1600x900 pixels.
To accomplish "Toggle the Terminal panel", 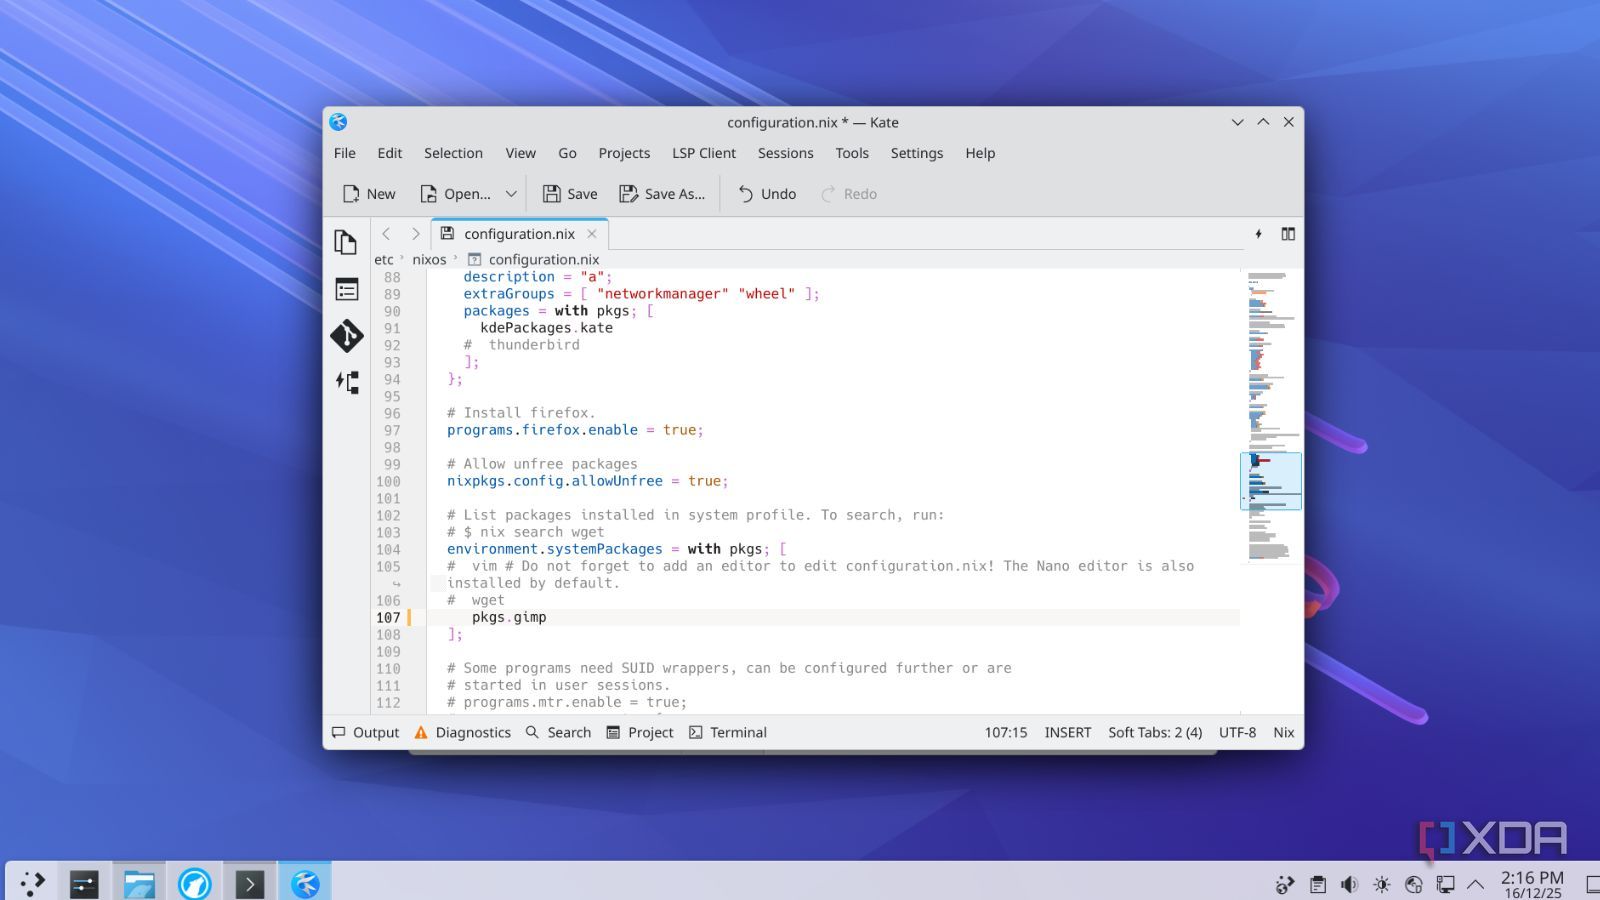I will 728,732.
